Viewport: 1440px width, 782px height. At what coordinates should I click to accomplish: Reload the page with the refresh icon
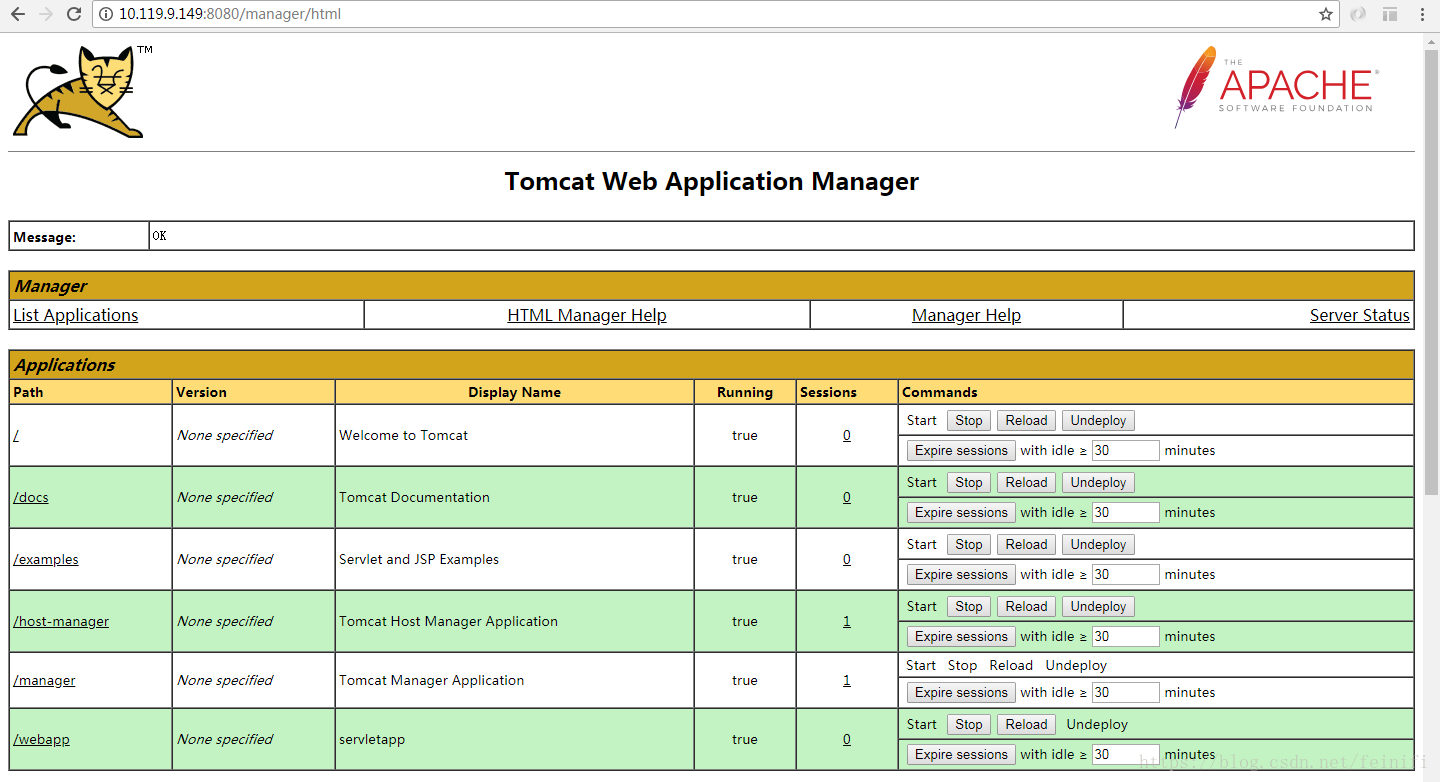point(74,14)
